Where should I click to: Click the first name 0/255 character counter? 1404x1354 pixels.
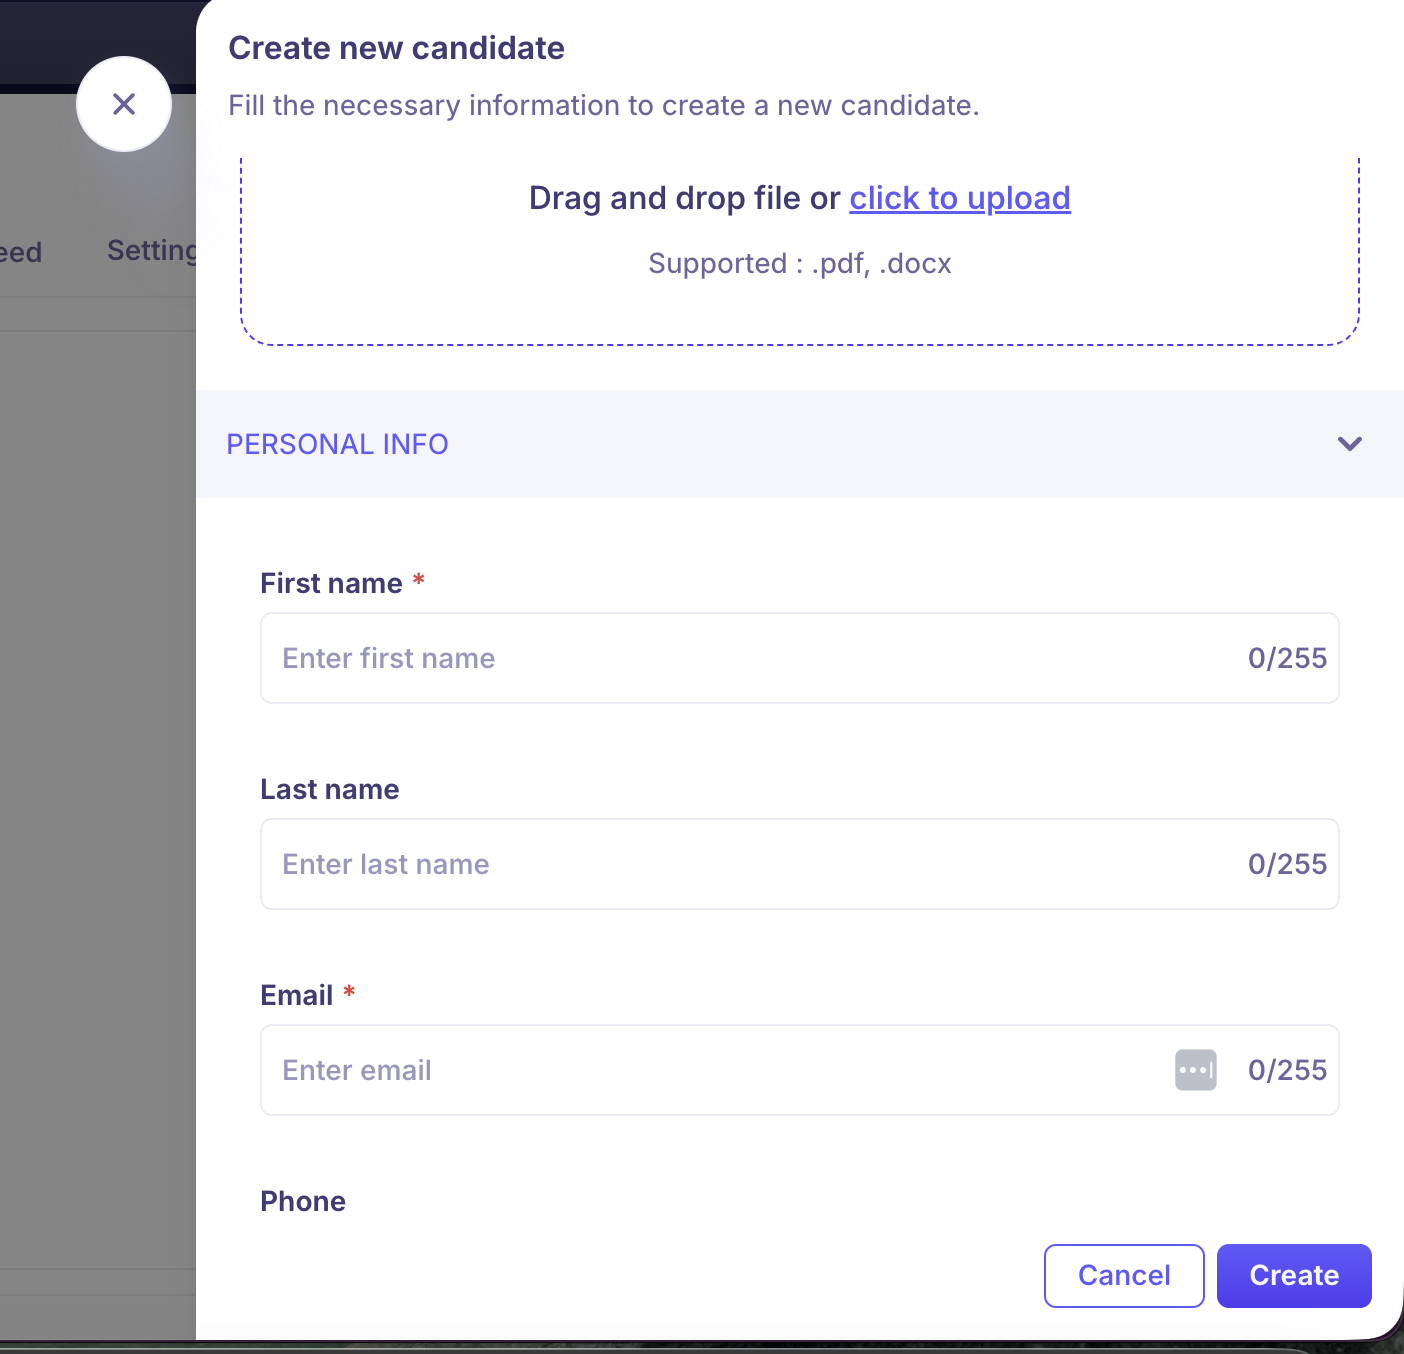tap(1287, 658)
